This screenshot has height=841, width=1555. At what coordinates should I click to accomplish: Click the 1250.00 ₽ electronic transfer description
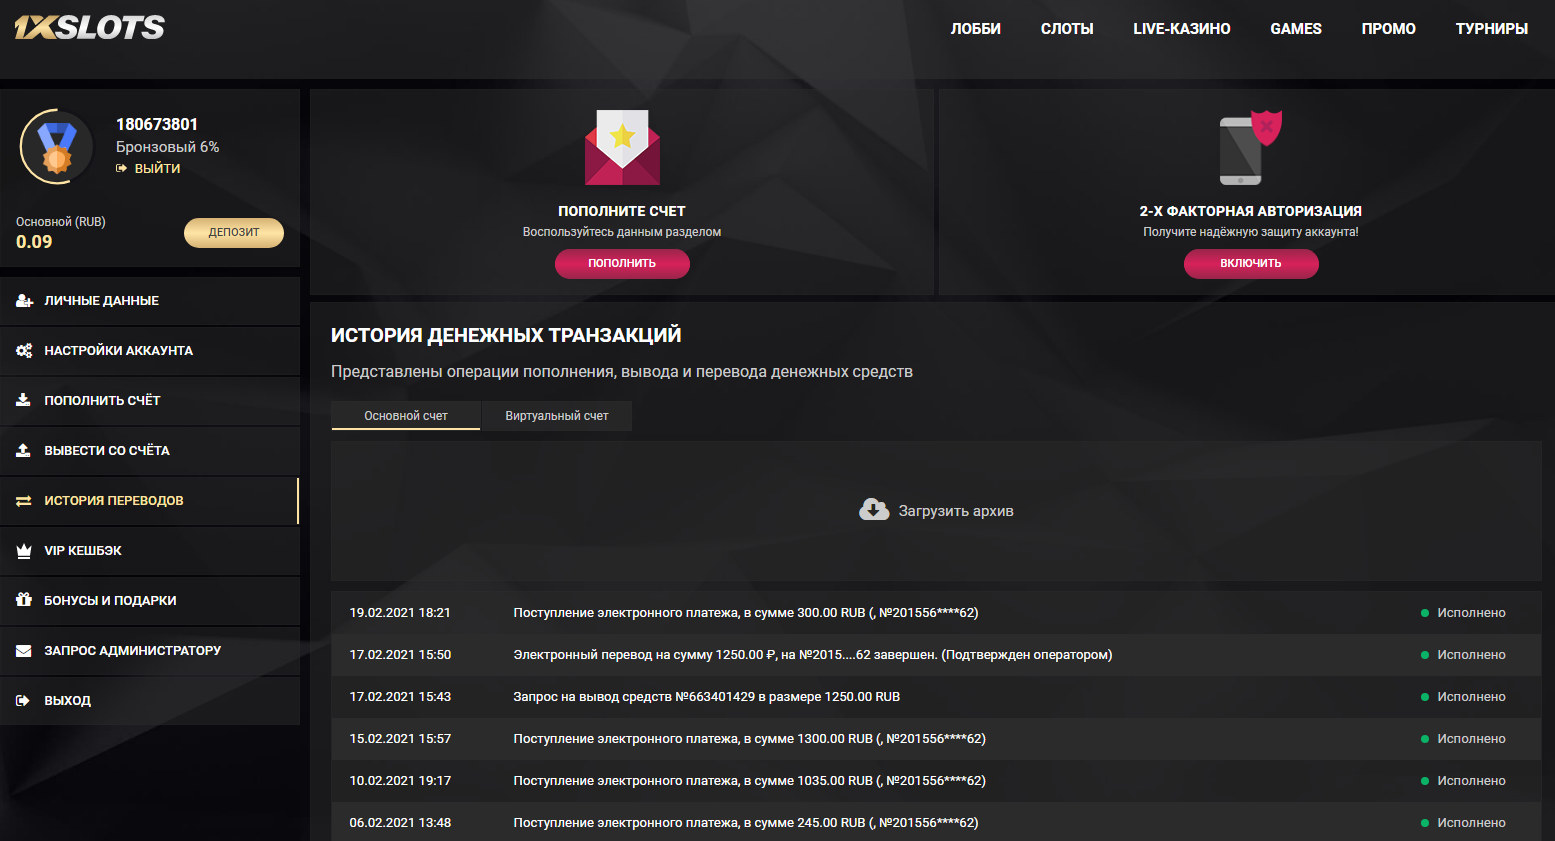(x=813, y=655)
